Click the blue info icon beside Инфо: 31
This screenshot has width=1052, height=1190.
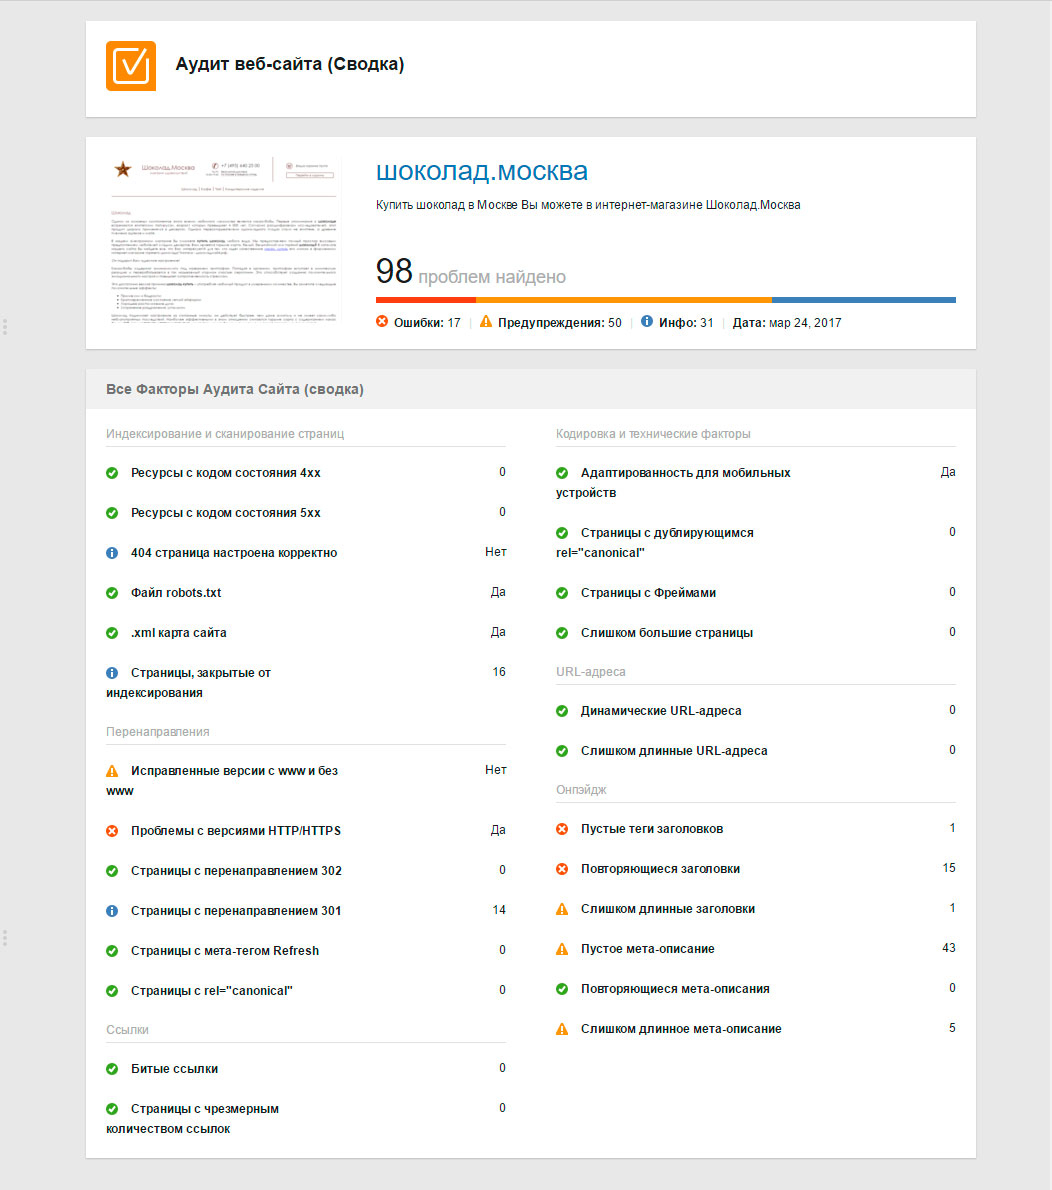pyautogui.click(x=647, y=322)
